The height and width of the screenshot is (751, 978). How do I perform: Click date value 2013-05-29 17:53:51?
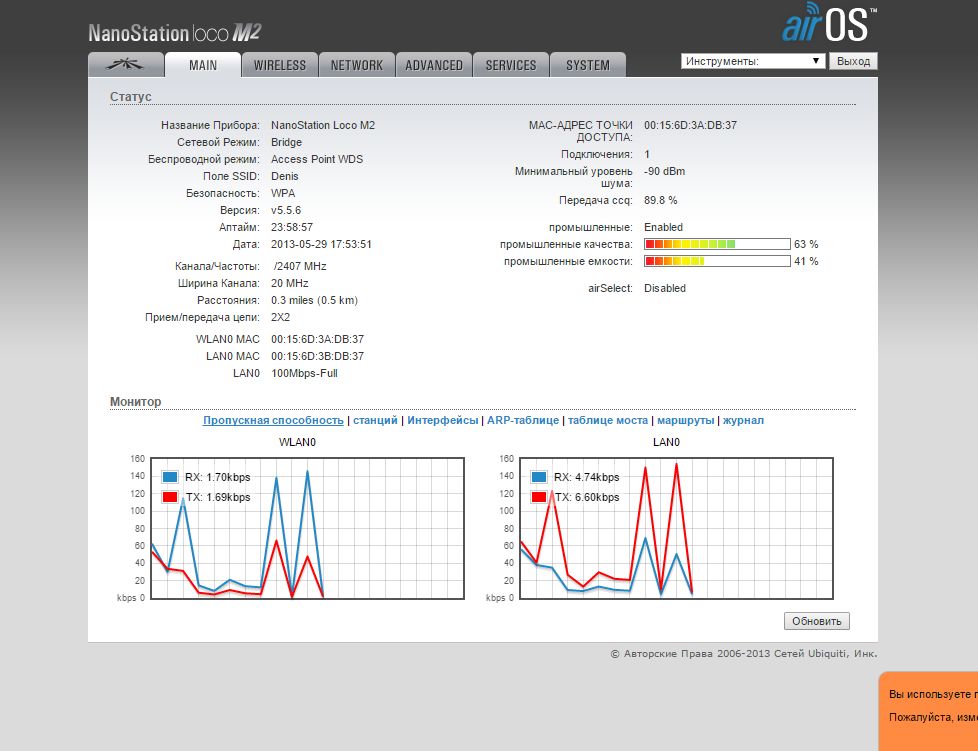point(321,245)
